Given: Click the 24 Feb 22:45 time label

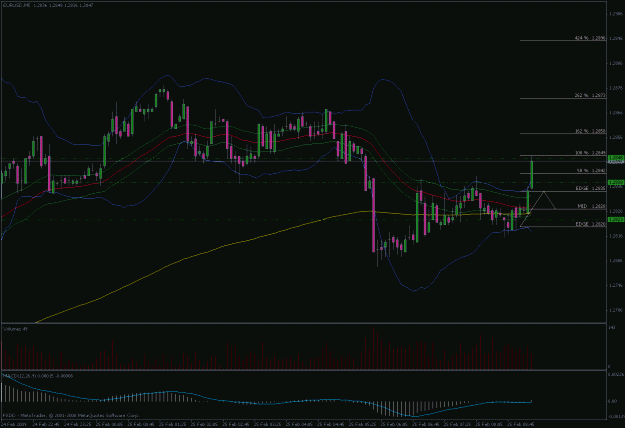Looking at the screenshot, I should click(x=47, y=424).
